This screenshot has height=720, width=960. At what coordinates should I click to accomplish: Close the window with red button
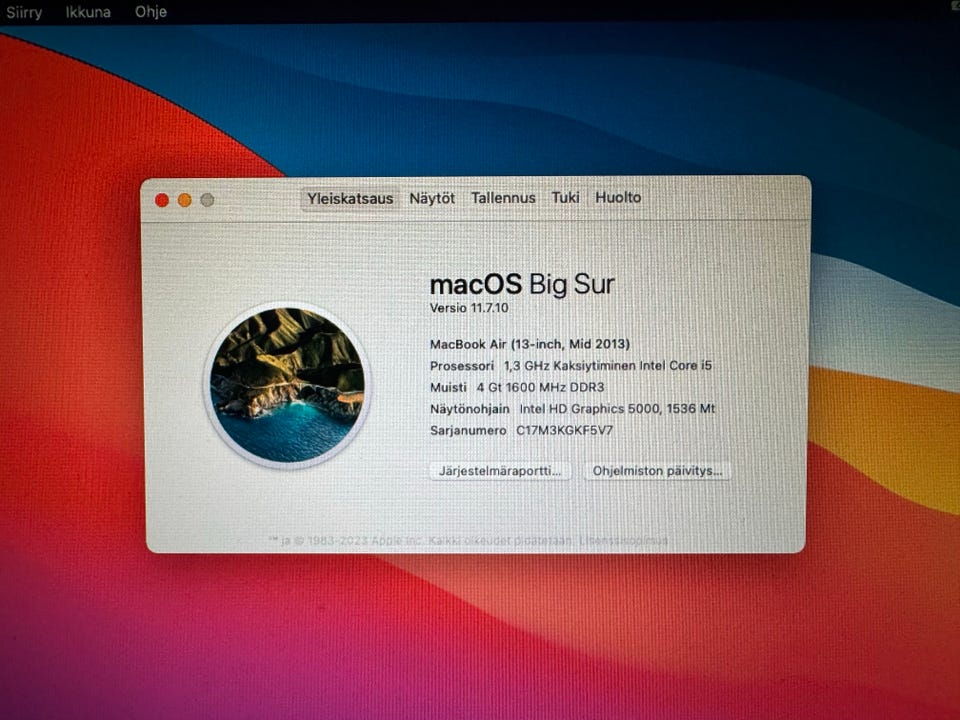pos(162,200)
